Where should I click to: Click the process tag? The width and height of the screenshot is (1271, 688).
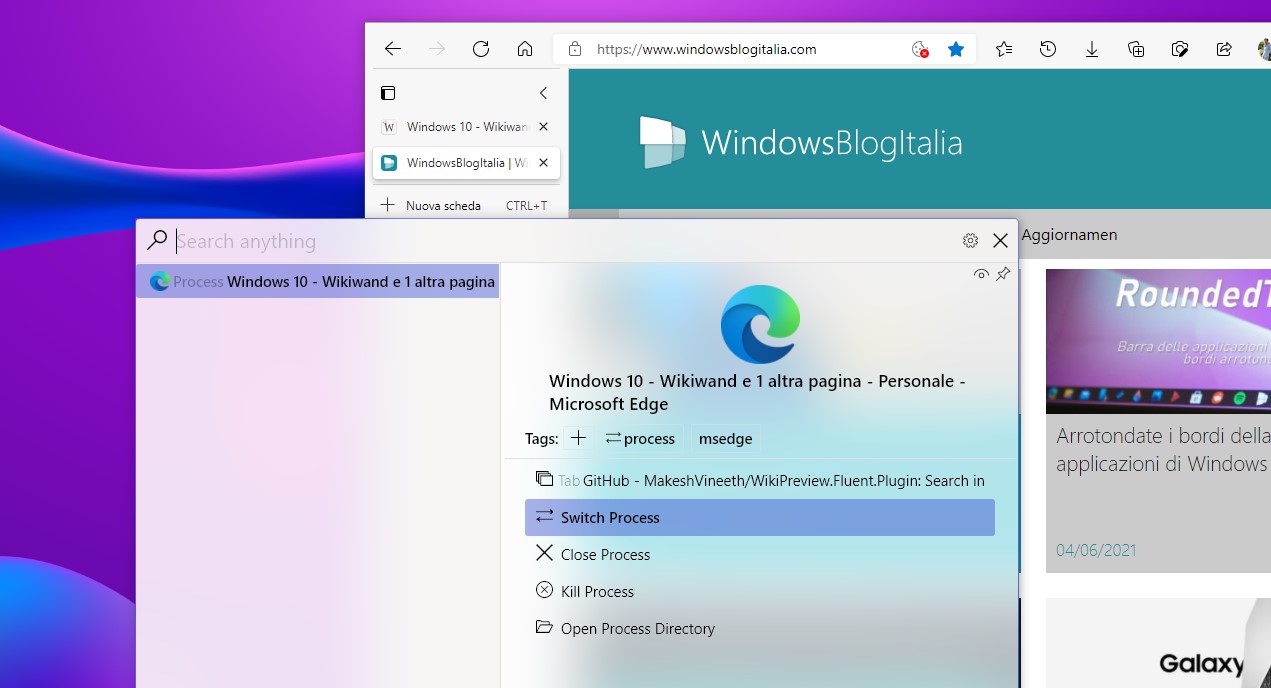tap(640, 438)
